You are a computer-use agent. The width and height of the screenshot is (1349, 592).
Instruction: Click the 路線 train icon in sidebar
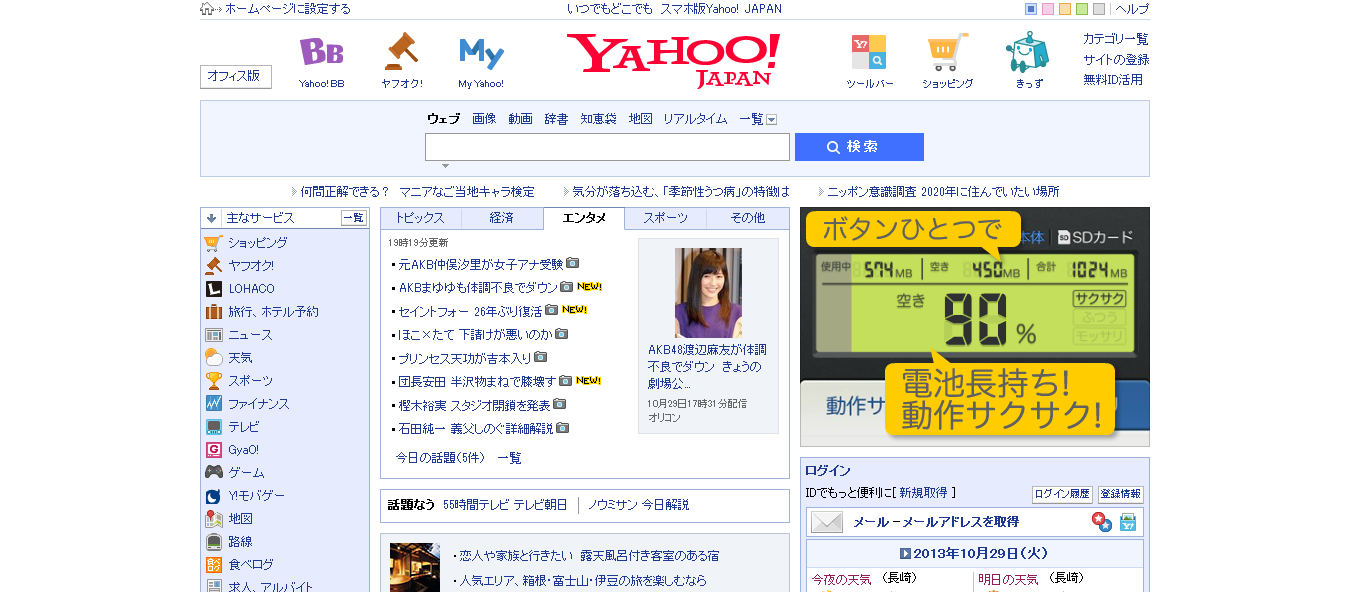[213, 542]
